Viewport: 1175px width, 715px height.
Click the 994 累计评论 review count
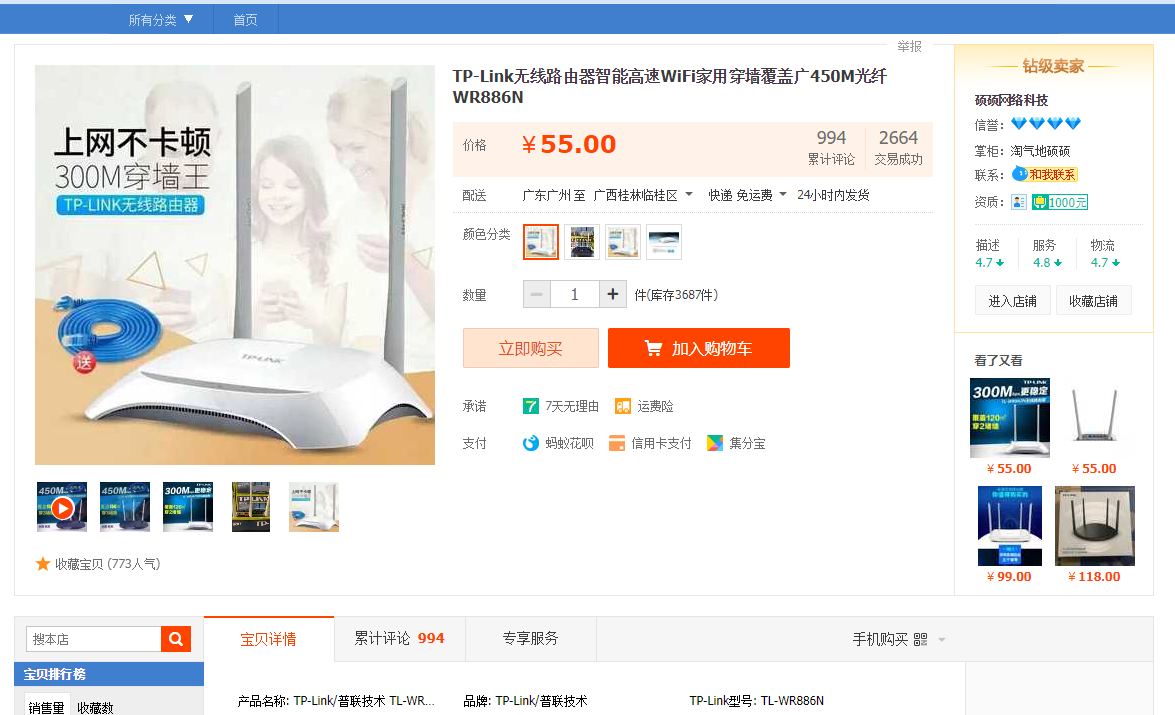pyautogui.click(x=831, y=148)
